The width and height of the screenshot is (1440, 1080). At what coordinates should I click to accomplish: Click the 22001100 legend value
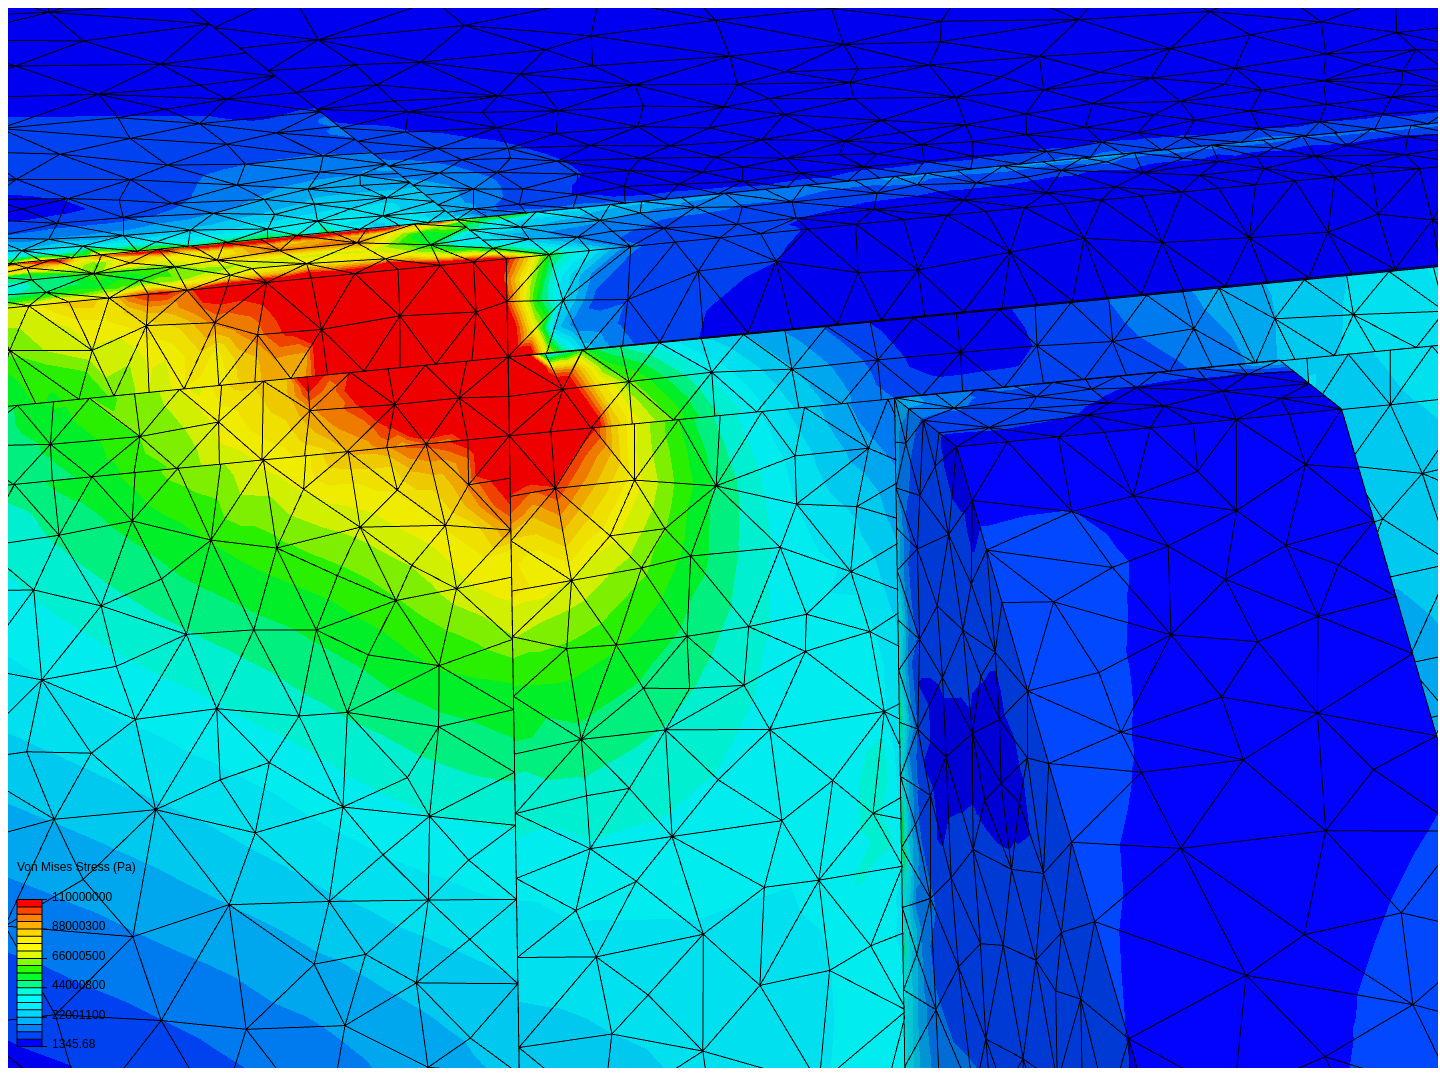pyautogui.click(x=79, y=1015)
